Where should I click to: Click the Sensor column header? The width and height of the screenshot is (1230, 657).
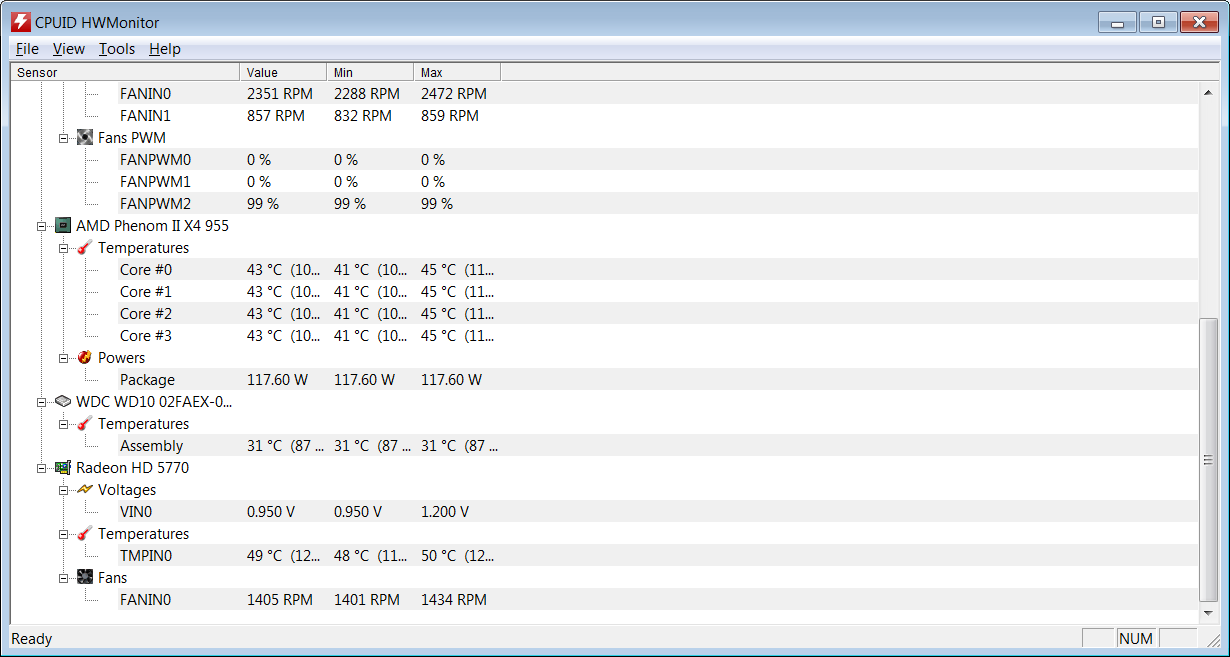125,72
